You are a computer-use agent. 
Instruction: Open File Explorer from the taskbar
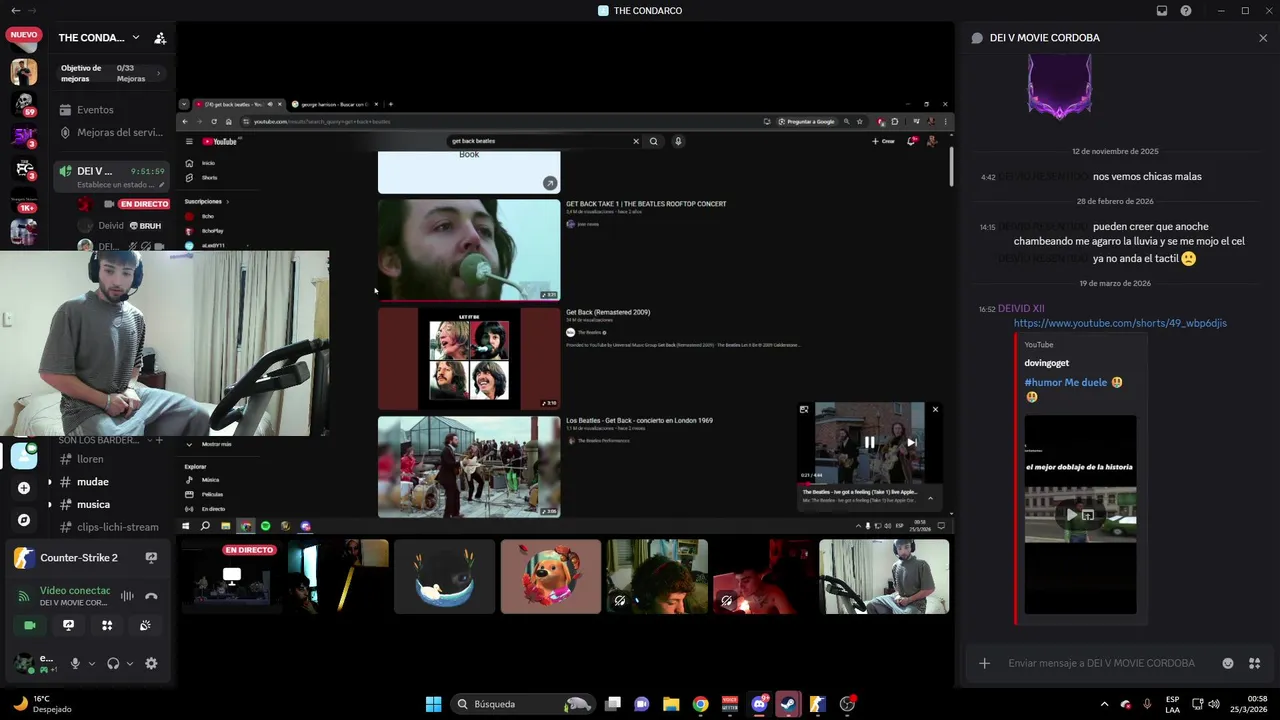pos(671,704)
